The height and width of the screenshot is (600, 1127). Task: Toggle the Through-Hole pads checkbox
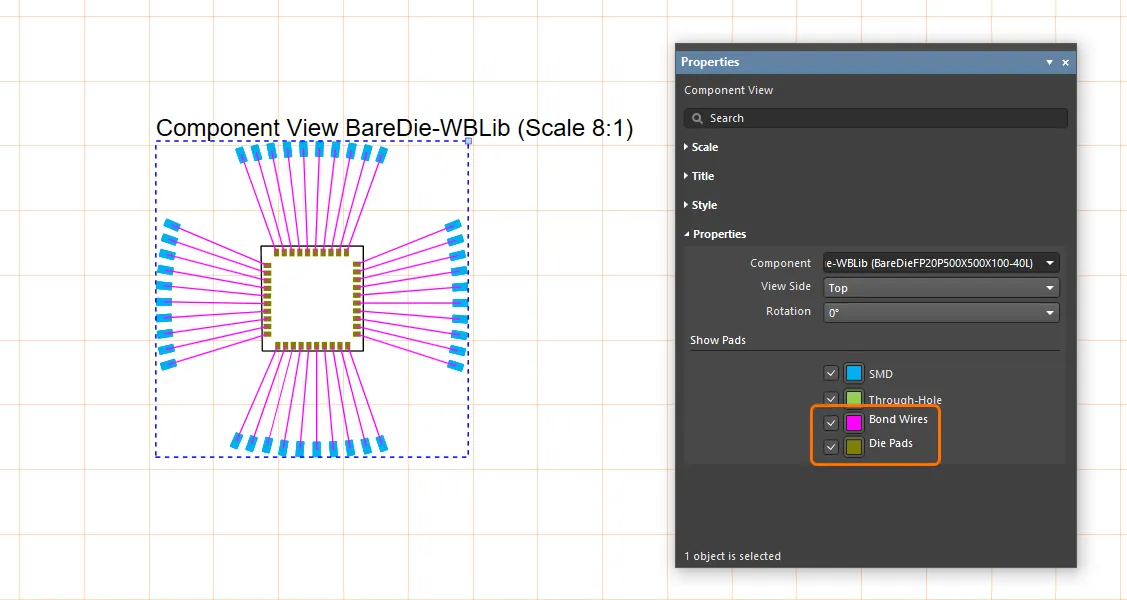(x=831, y=398)
